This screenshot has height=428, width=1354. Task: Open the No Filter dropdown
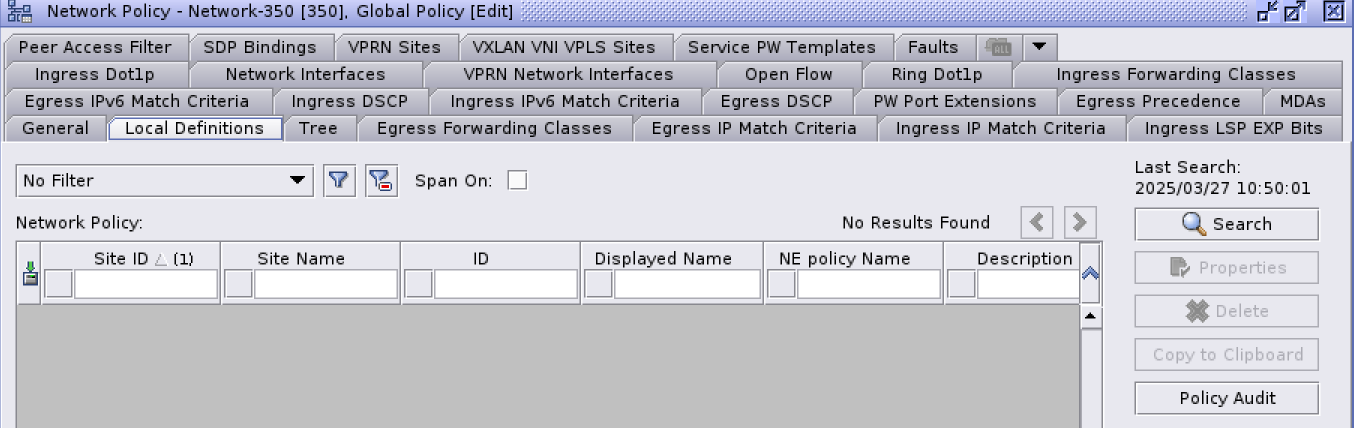pyautogui.click(x=165, y=181)
